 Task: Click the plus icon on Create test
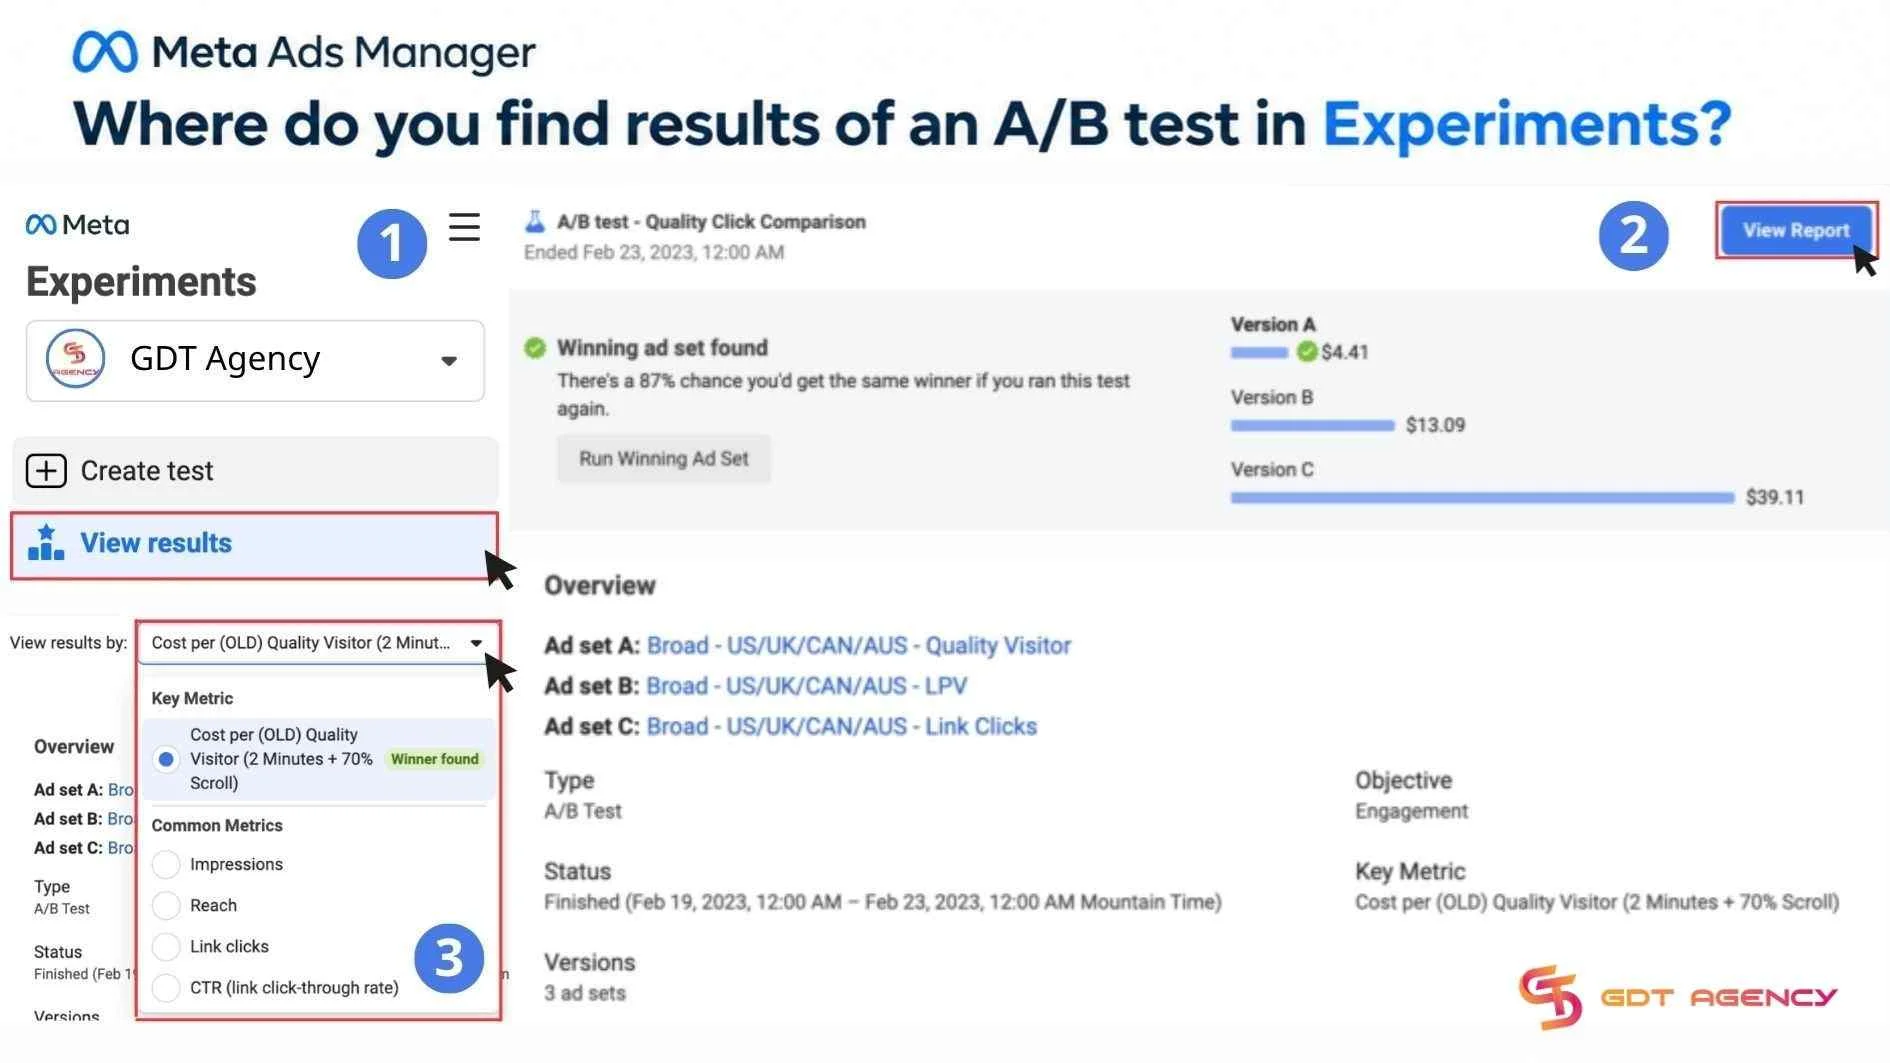pyautogui.click(x=46, y=470)
